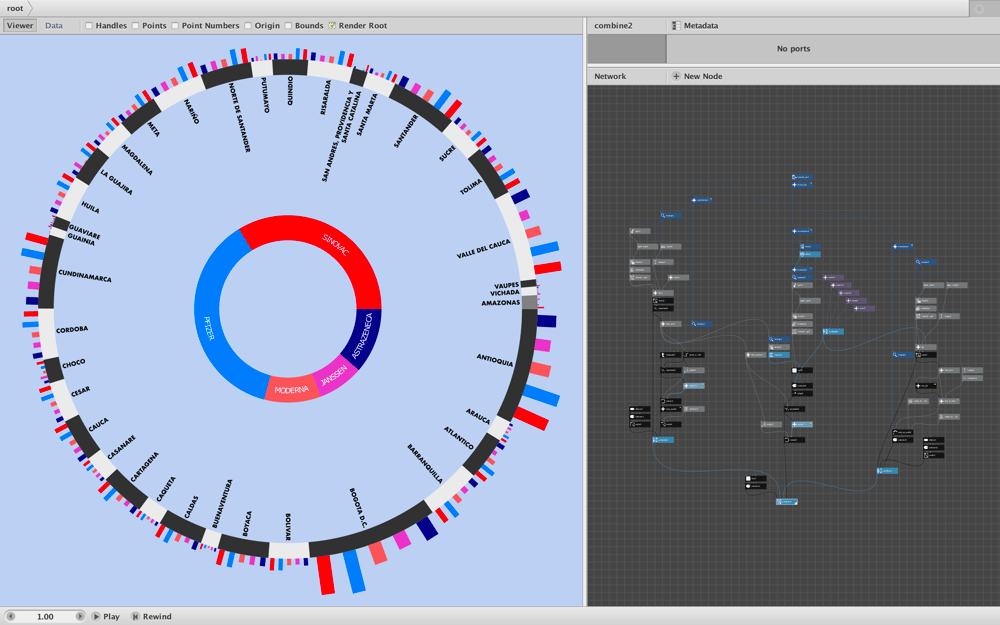Switch to the Viewer tab
Screen dimensions: 1000x625
point(20,26)
